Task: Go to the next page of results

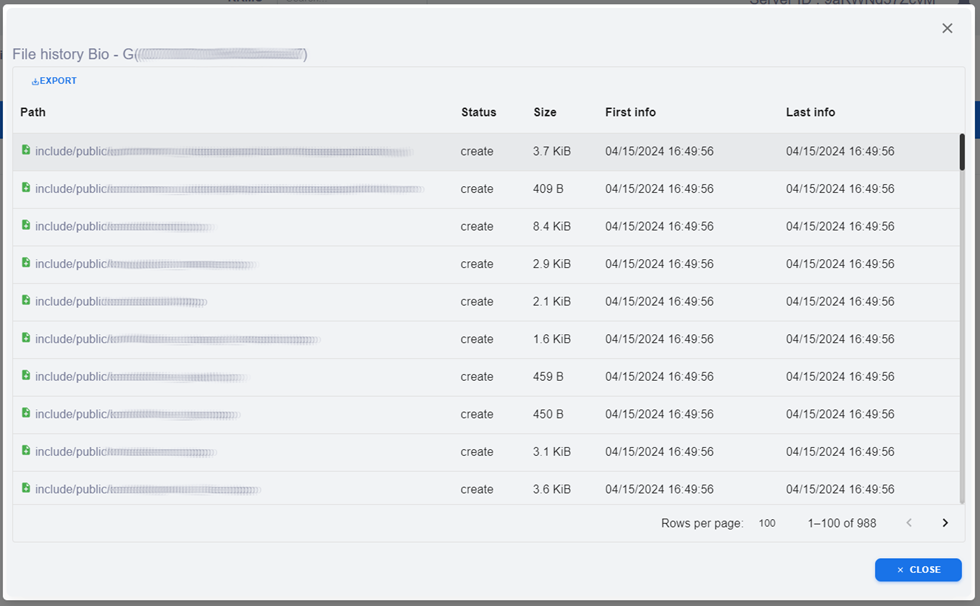Action: click(945, 523)
